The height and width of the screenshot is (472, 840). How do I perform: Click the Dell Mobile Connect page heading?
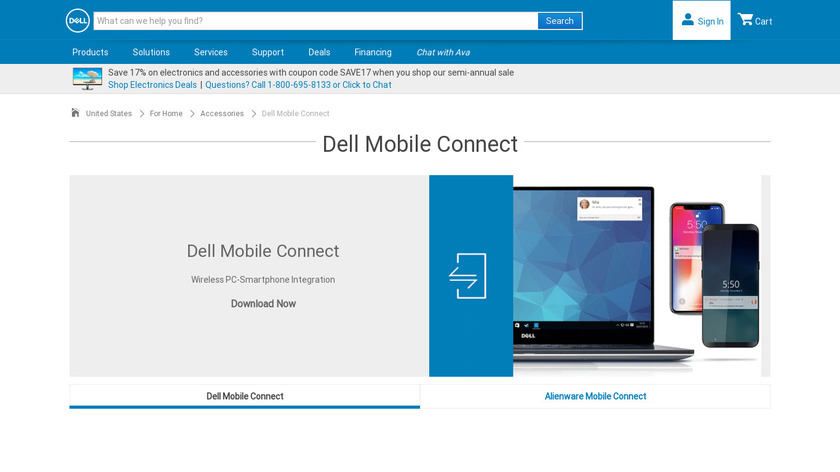point(420,144)
